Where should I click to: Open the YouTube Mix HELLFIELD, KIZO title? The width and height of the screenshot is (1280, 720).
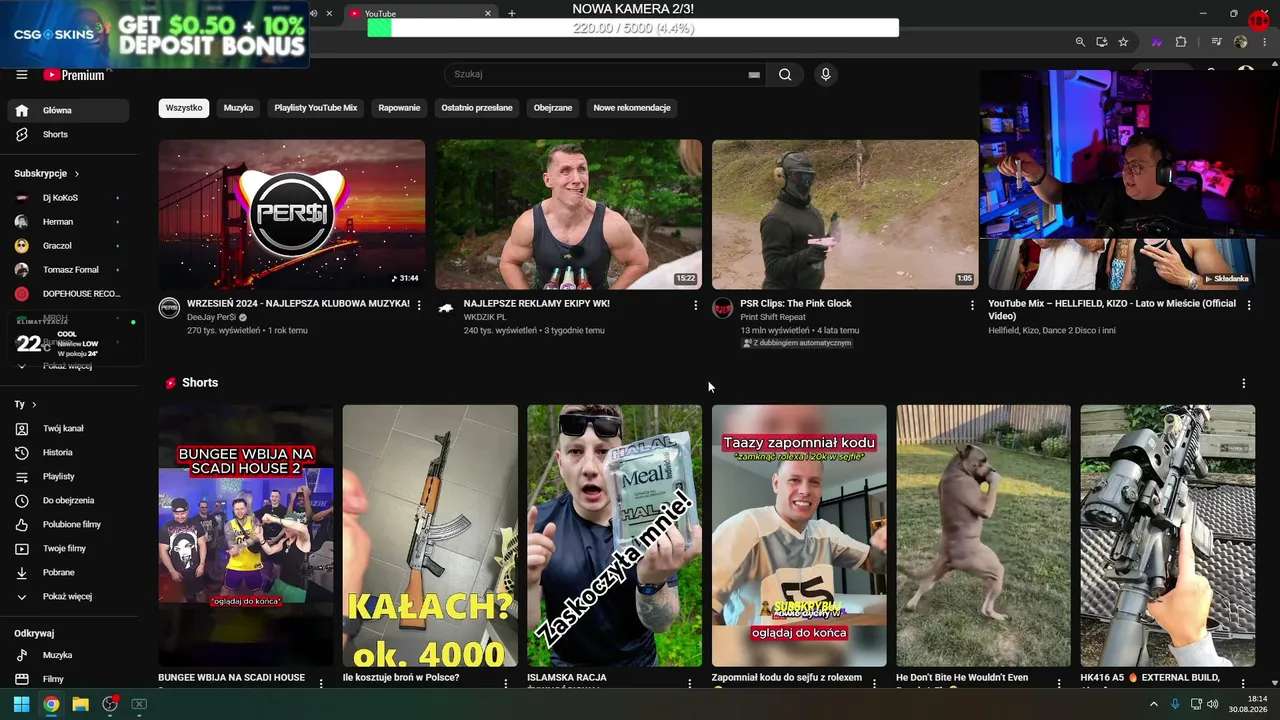tap(1112, 310)
